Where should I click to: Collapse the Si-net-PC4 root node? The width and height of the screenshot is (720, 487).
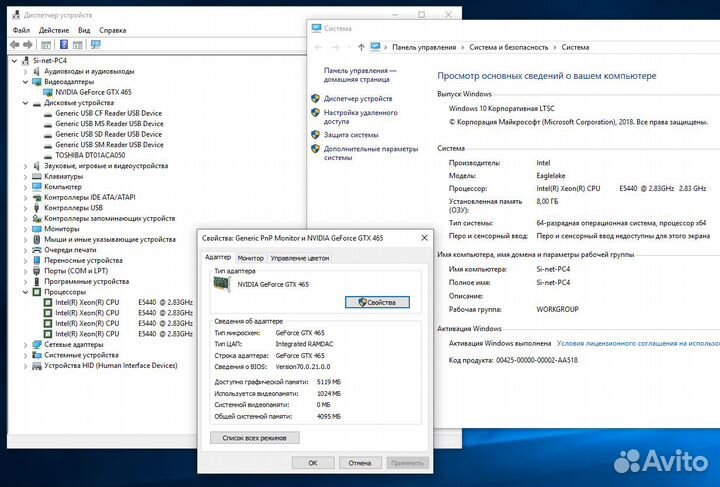14,61
